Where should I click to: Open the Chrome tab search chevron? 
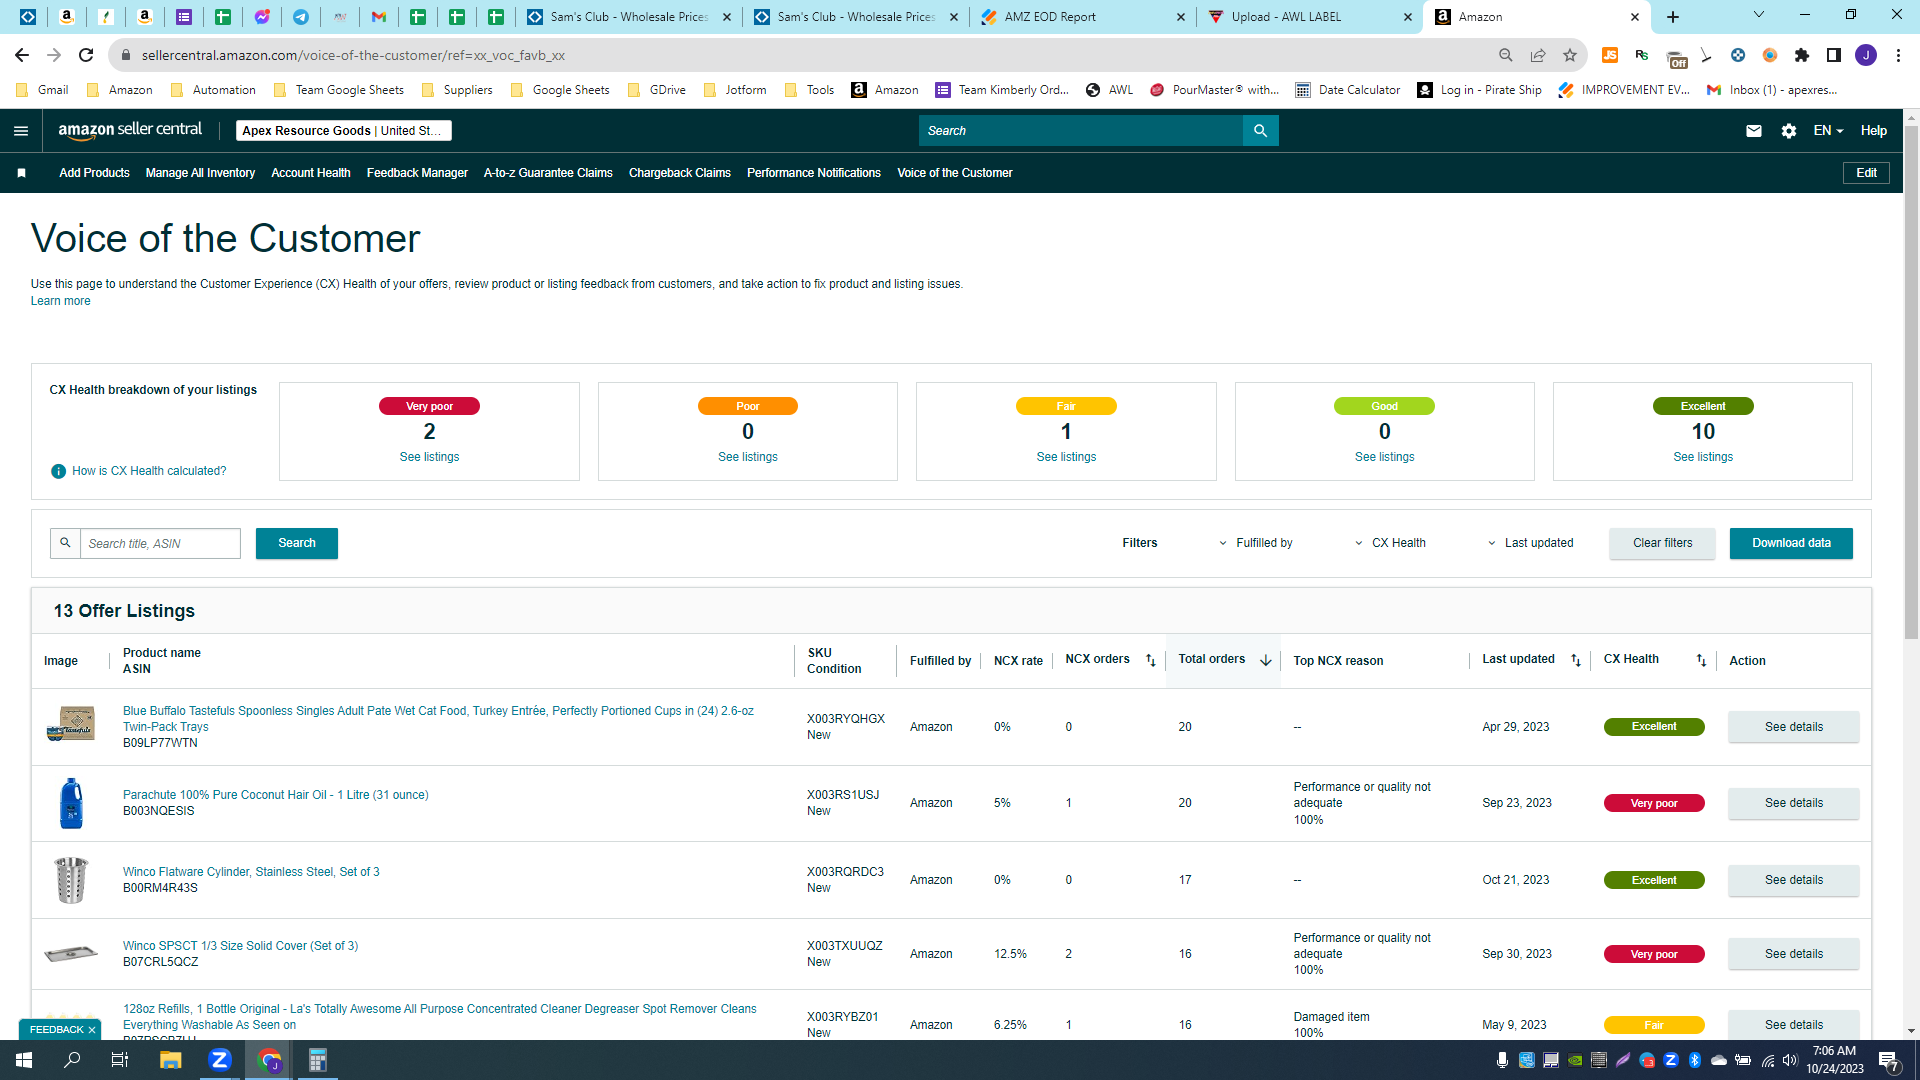point(1759,15)
